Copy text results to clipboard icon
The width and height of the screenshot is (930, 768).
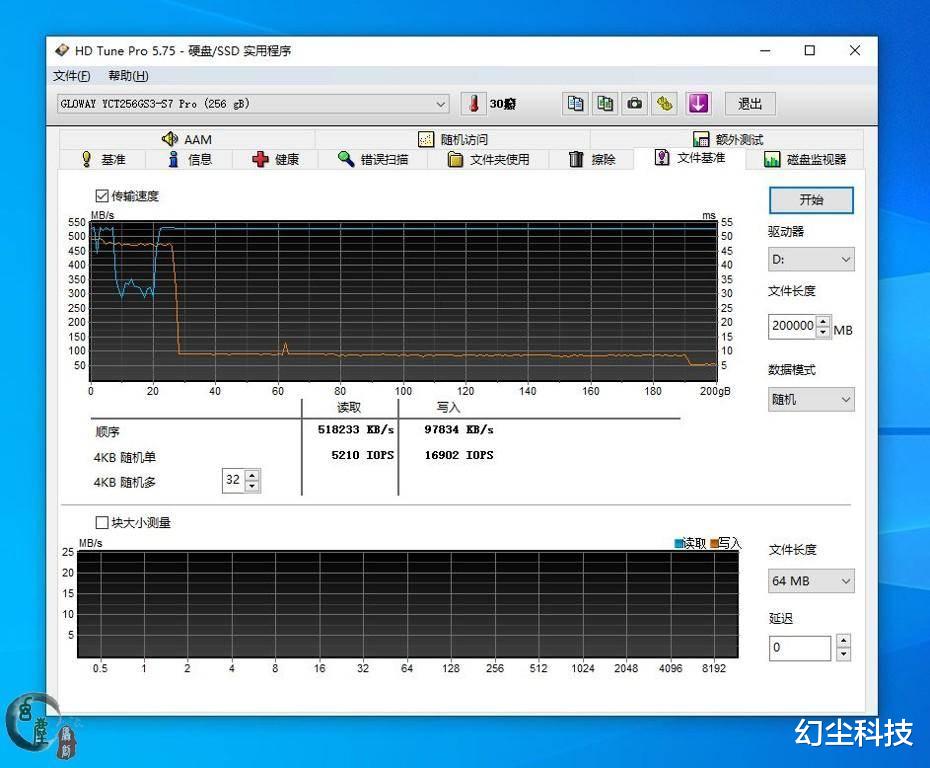coord(575,104)
